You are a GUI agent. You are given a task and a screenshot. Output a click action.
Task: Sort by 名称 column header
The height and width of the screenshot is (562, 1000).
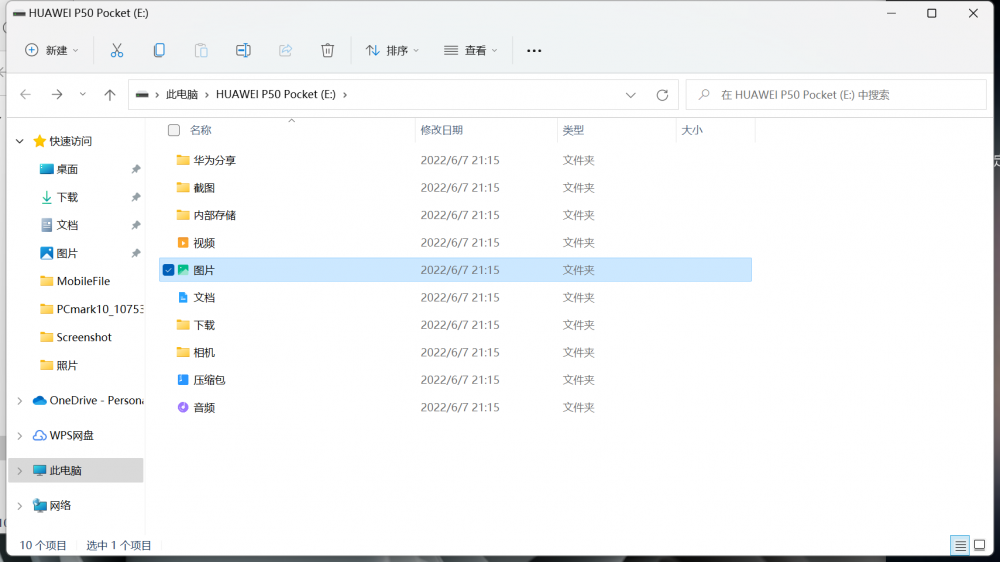pos(200,130)
